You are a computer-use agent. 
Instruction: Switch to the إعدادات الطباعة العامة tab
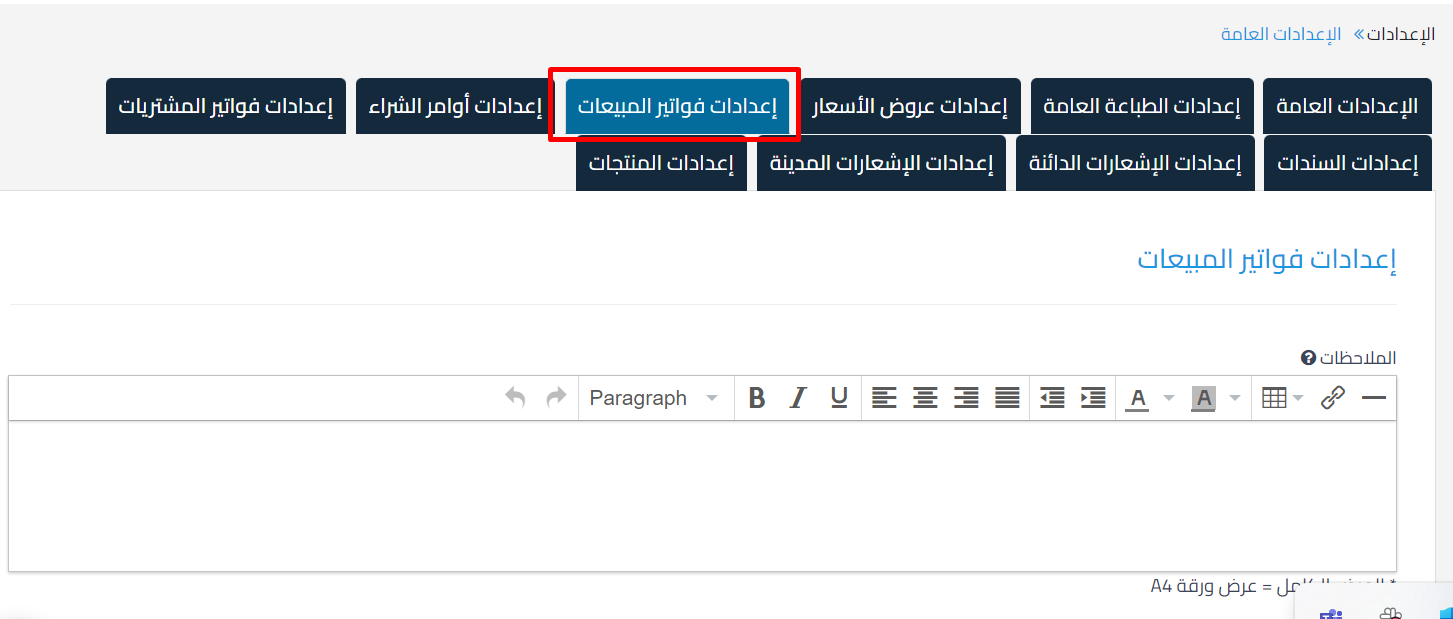(1141, 105)
